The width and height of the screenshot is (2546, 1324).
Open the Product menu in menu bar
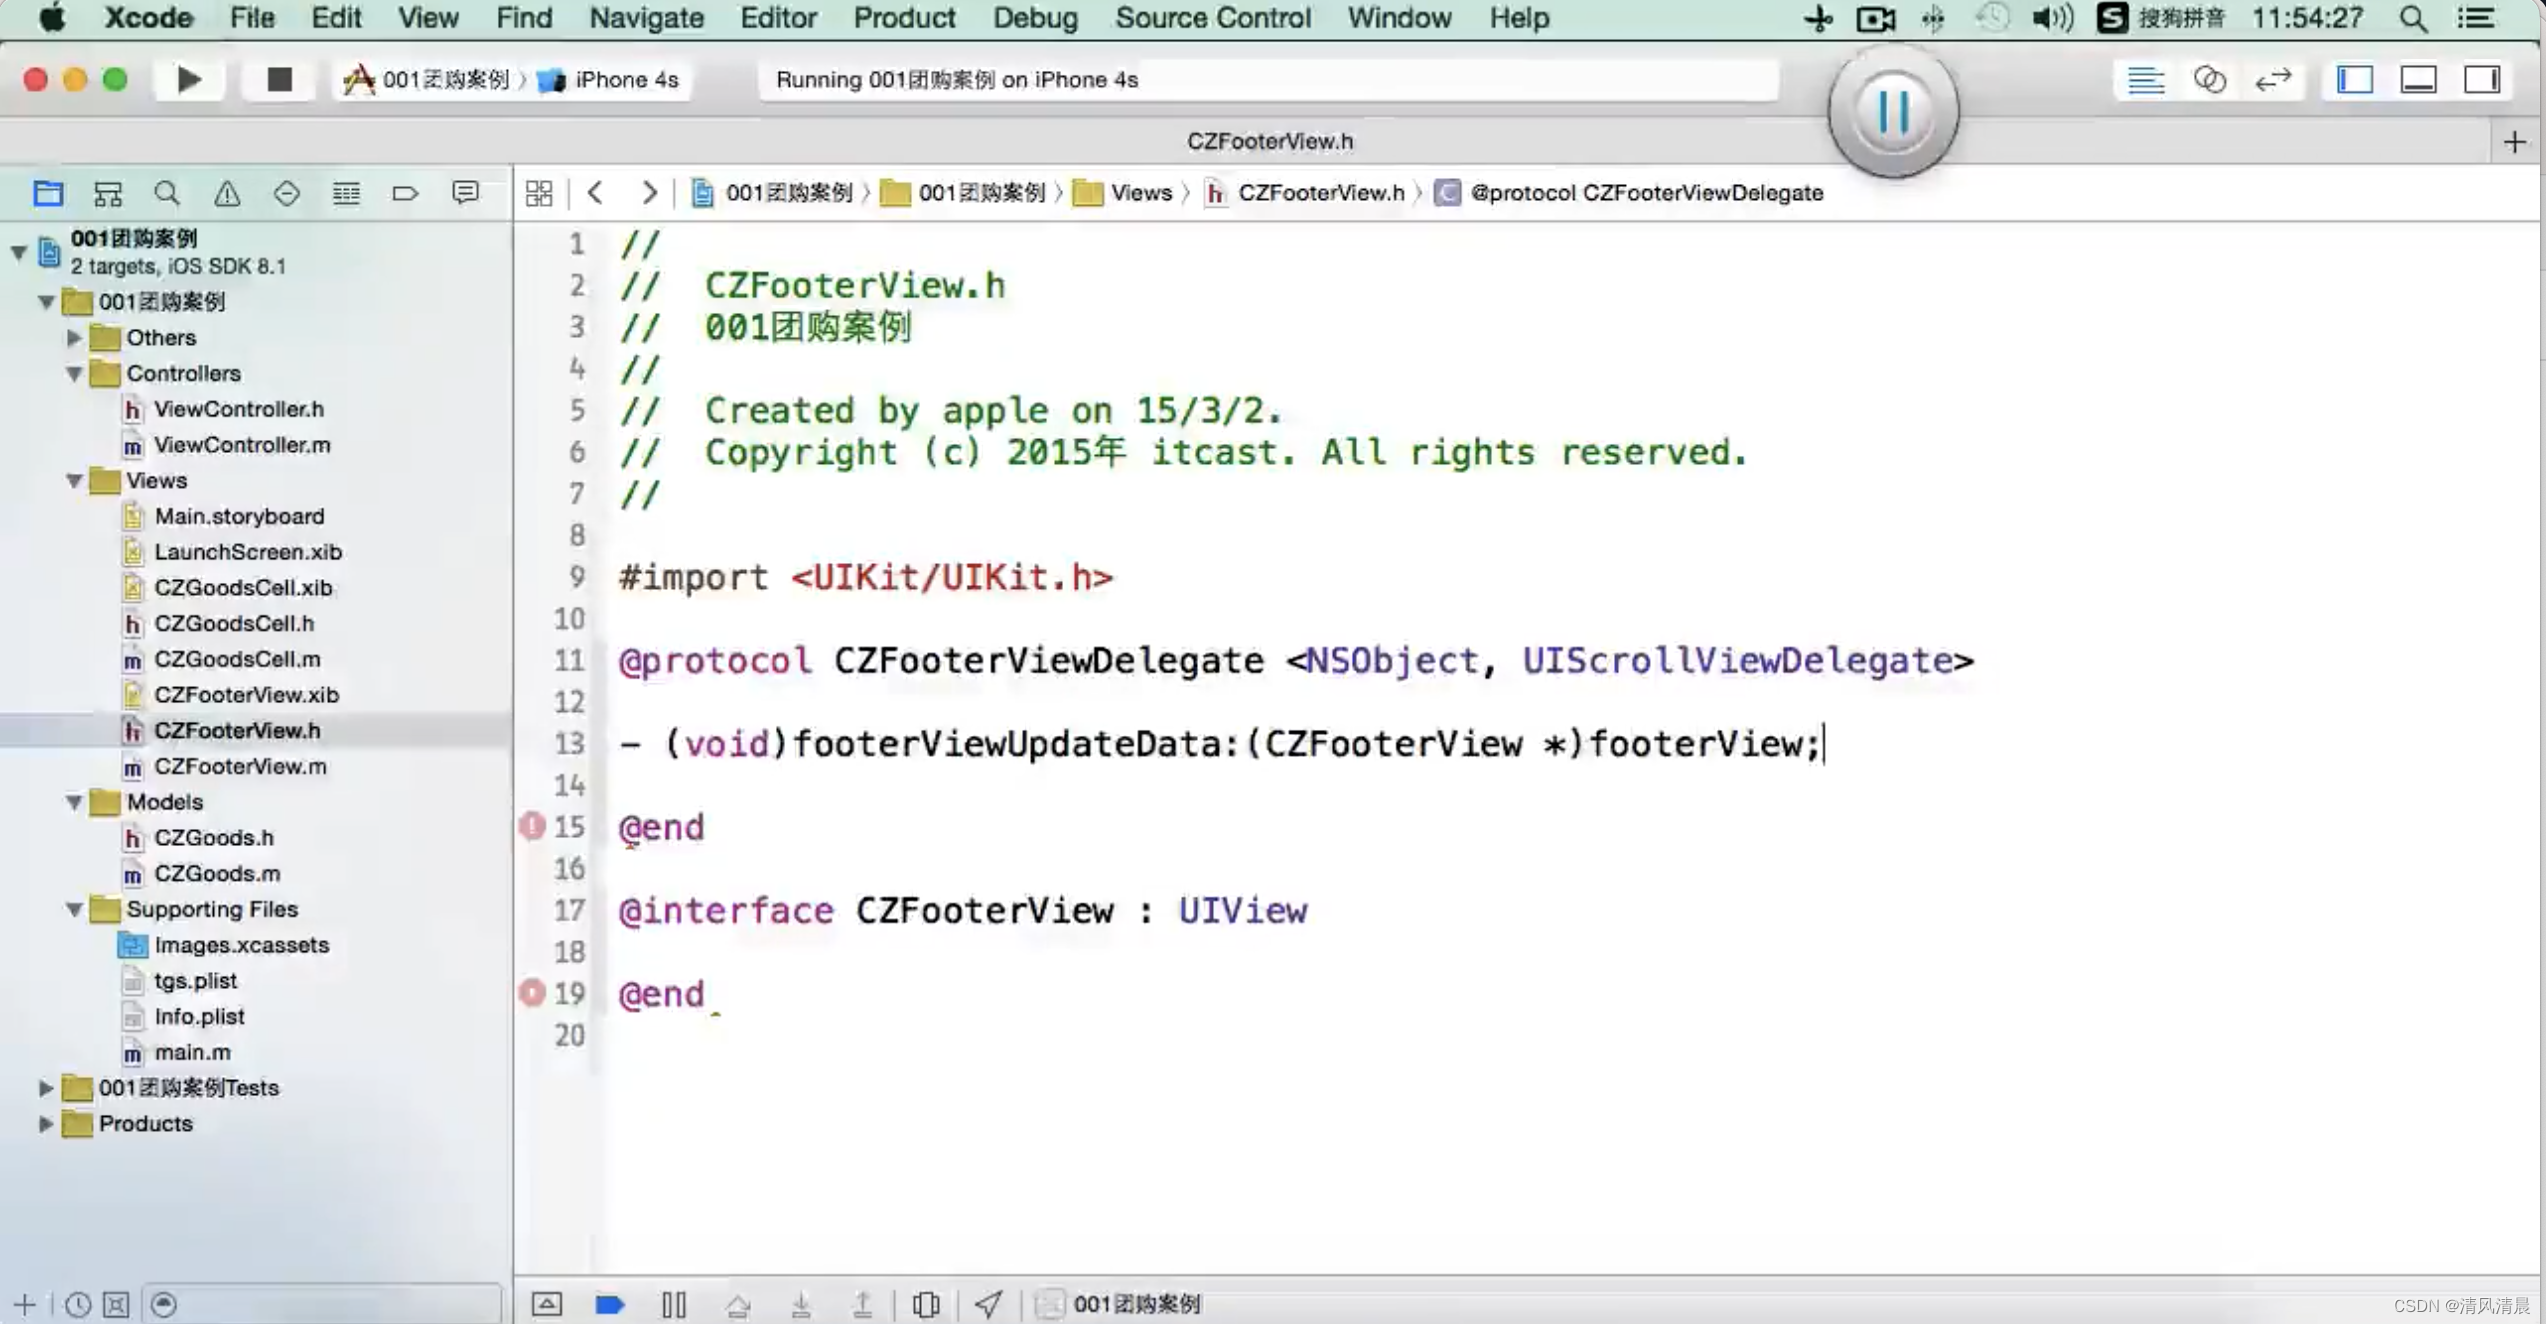pyautogui.click(x=904, y=19)
